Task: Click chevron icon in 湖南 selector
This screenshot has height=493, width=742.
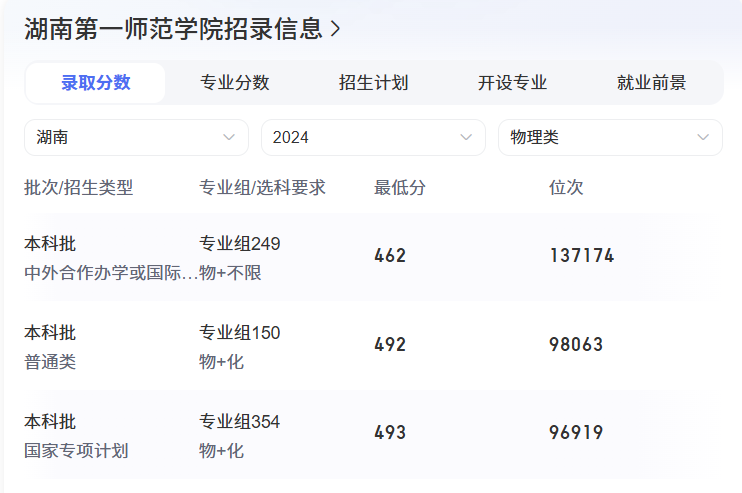Action: 229,137
